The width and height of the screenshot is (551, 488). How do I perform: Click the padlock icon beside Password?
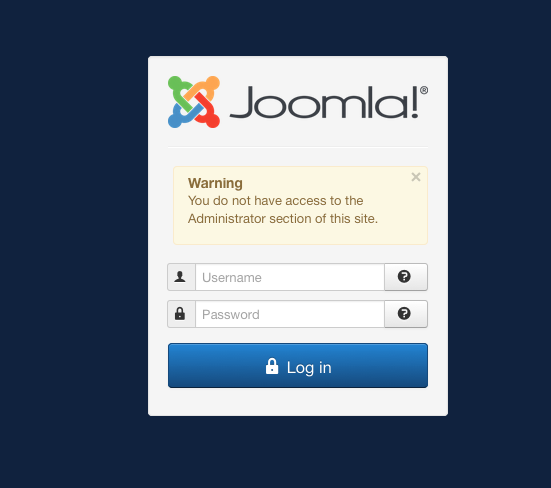tap(180, 314)
